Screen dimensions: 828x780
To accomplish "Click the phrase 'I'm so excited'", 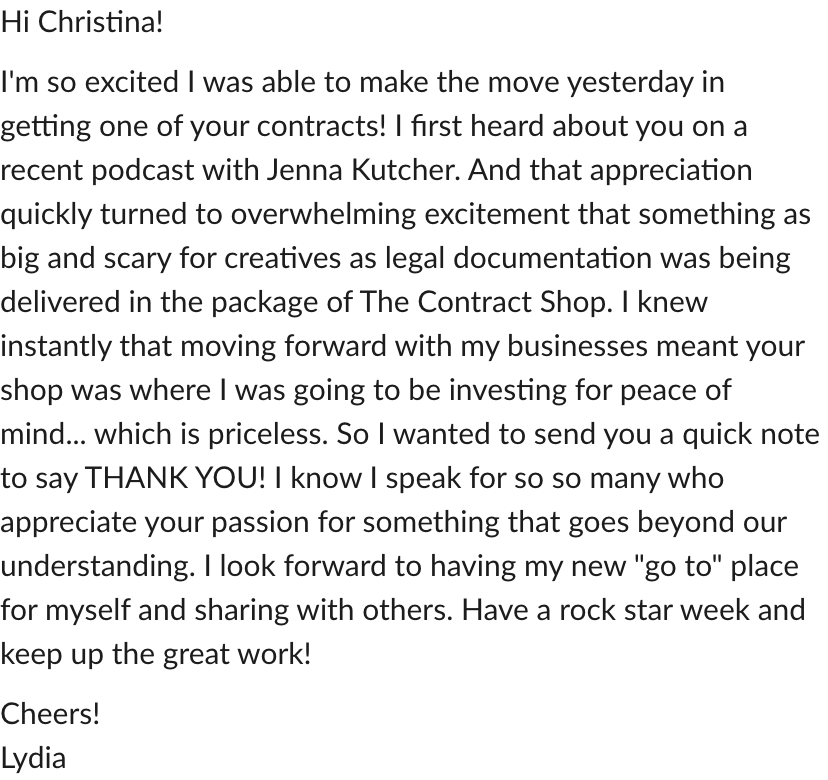I will point(90,83).
